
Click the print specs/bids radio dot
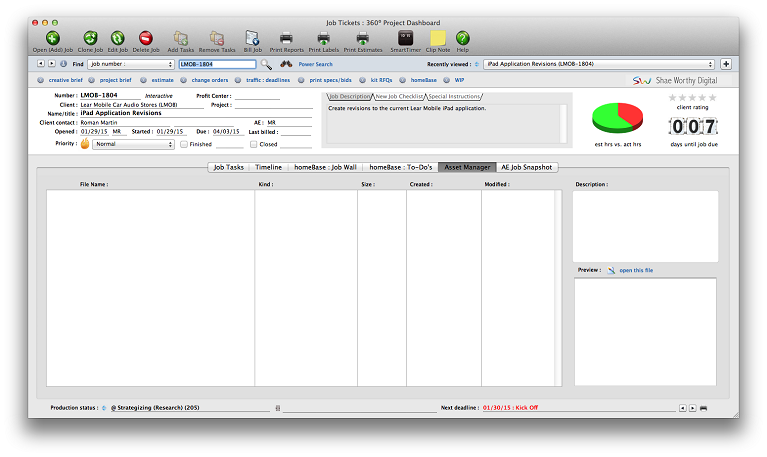pos(301,80)
